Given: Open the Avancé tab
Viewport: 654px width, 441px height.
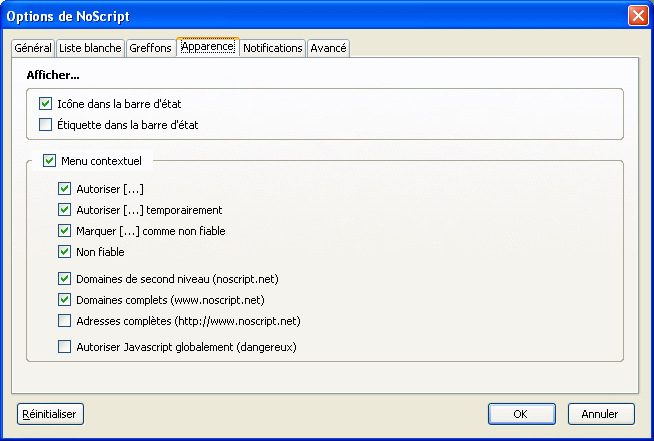Looking at the screenshot, I should 328,48.
